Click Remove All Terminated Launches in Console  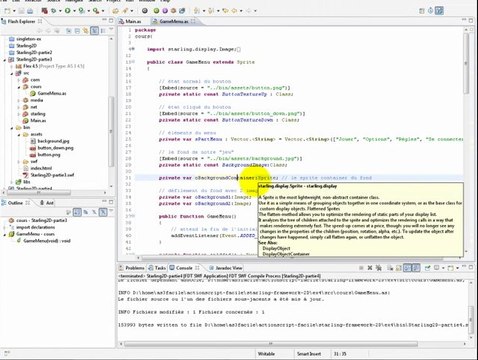(x=379, y=268)
